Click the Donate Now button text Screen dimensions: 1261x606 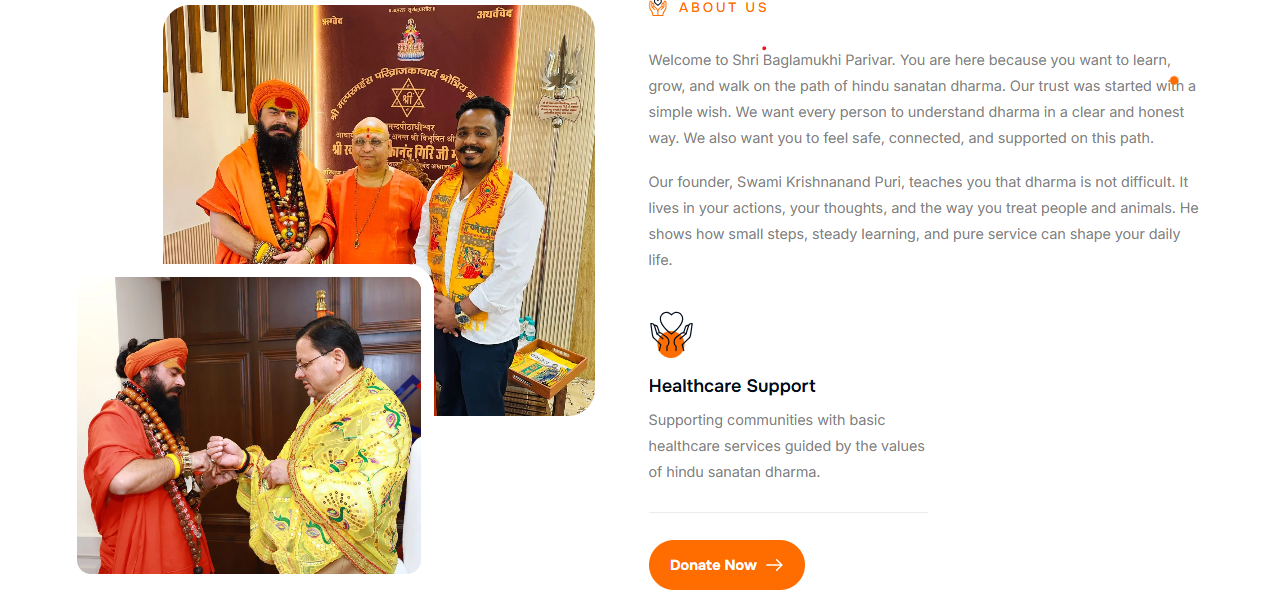(x=713, y=565)
